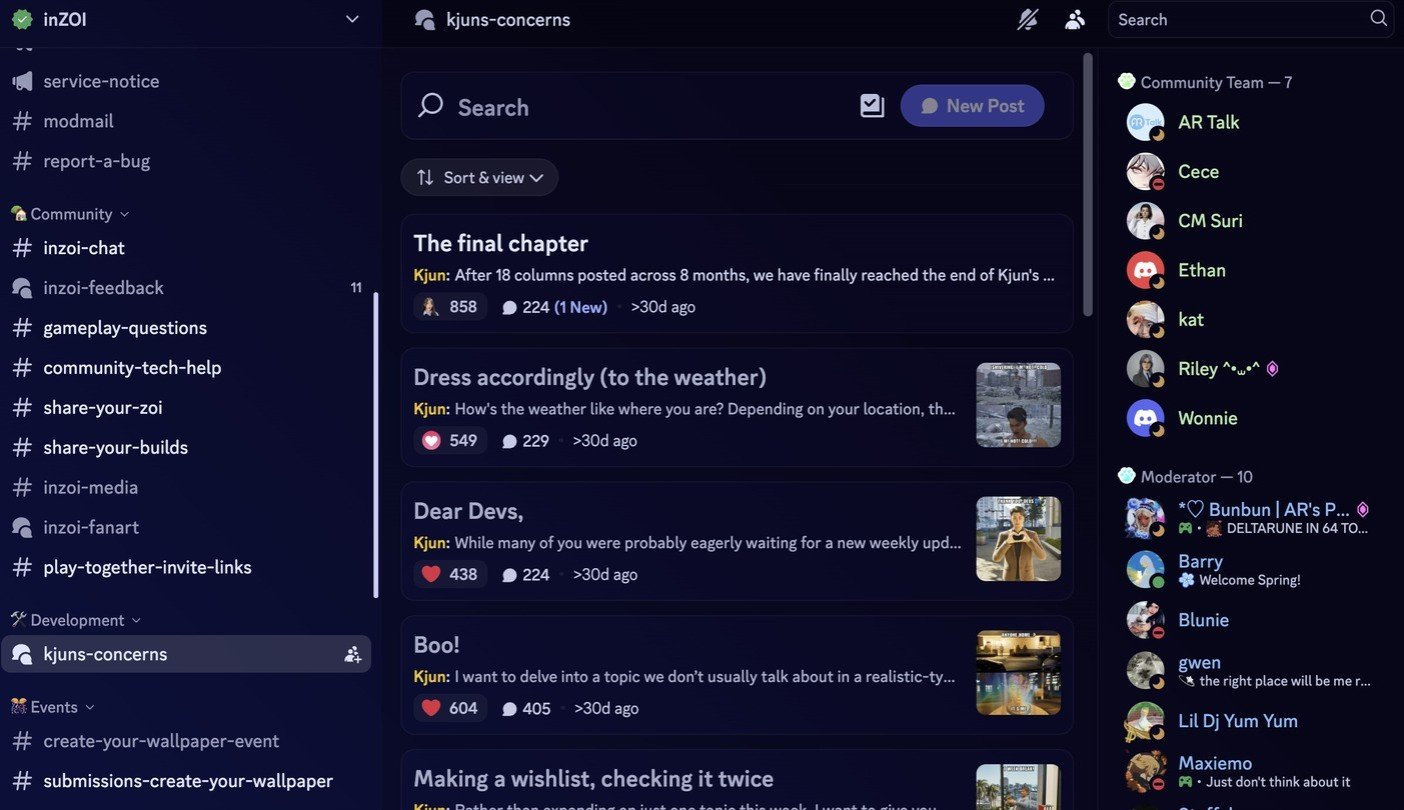Click the 405 comments count on Boo!
The width and height of the screenshot is (1404, 810).
[526, 709]
